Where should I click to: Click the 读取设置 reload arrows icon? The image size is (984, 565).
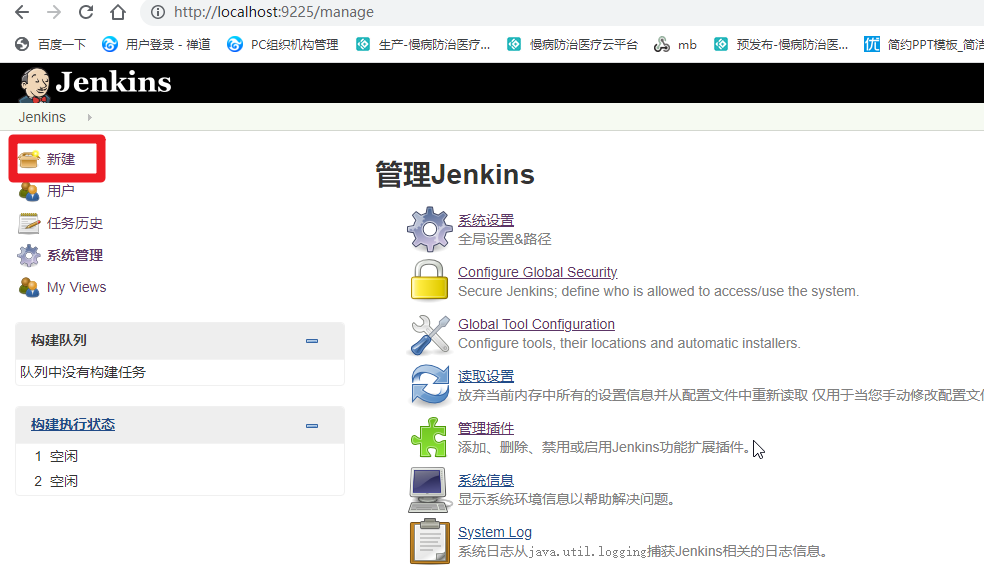430,385
